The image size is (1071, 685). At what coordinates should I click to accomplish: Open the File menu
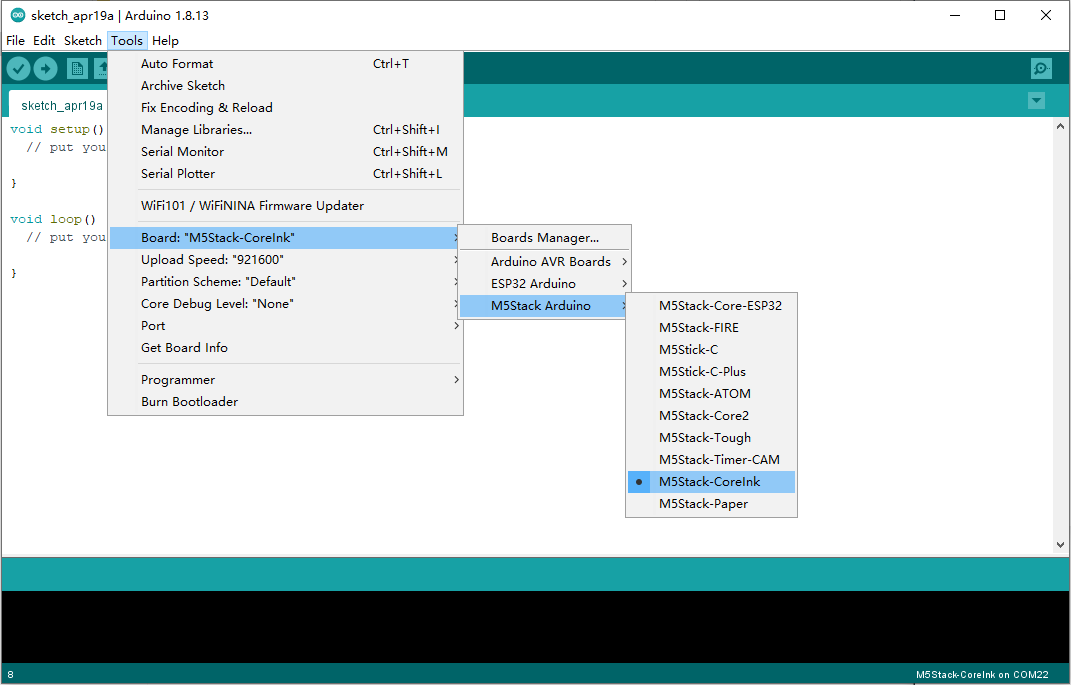(15, 40)
